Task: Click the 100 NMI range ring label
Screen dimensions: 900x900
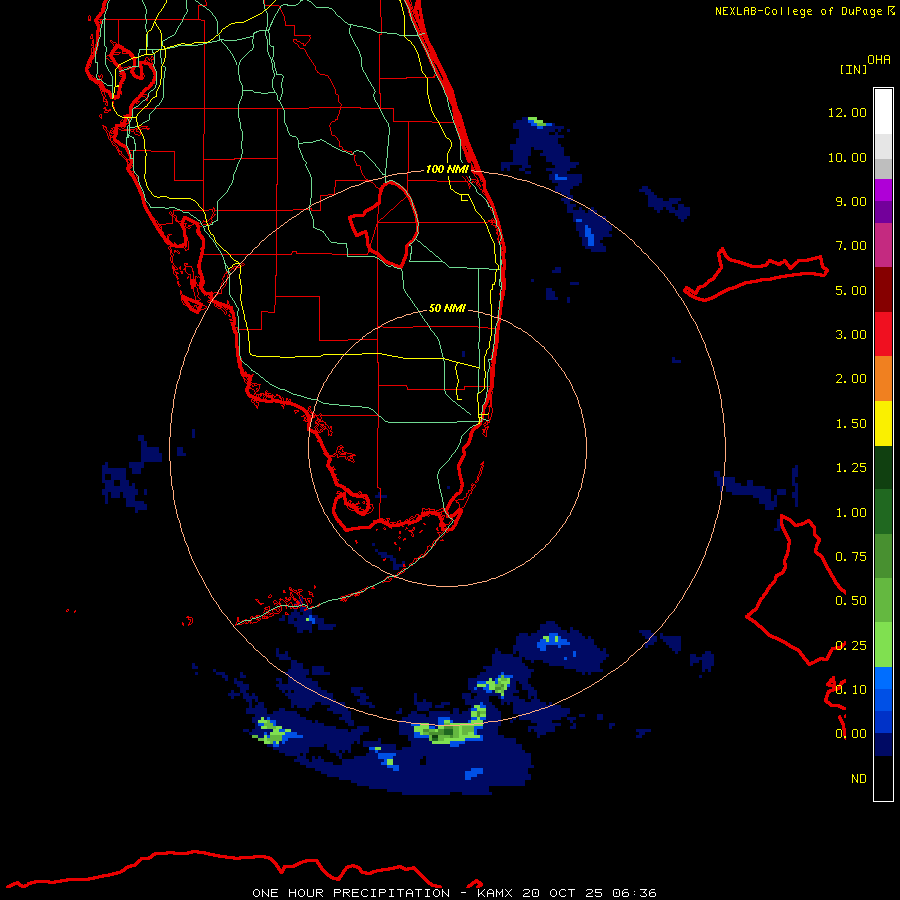Action: click(x=447, y=169)
